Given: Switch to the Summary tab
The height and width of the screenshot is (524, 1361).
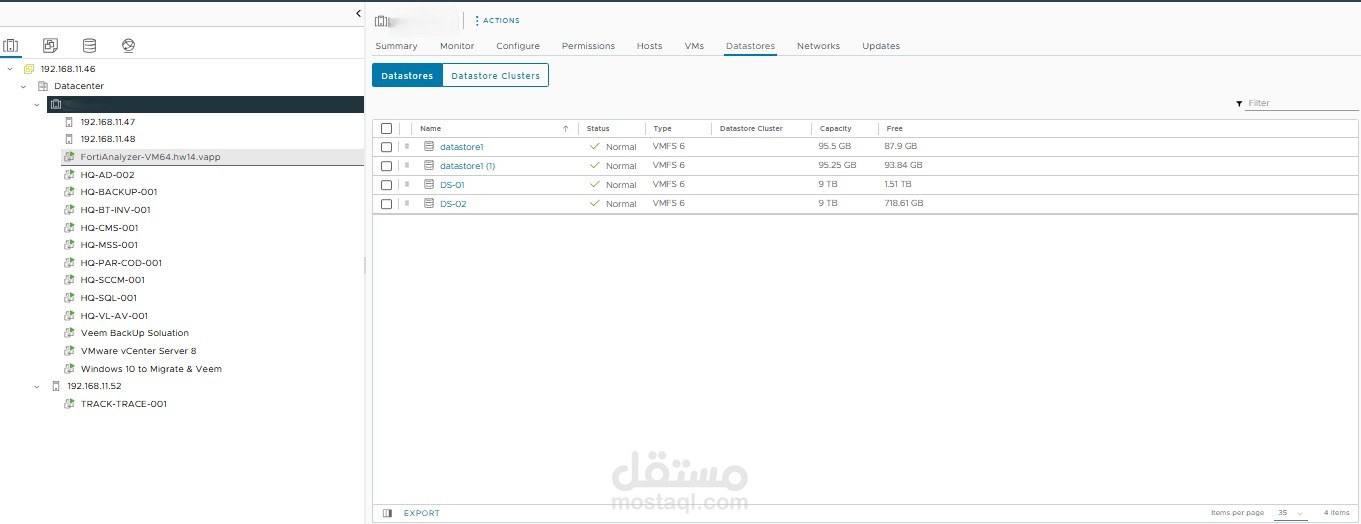Looking at the screenshot, I should tap(396, 46).
